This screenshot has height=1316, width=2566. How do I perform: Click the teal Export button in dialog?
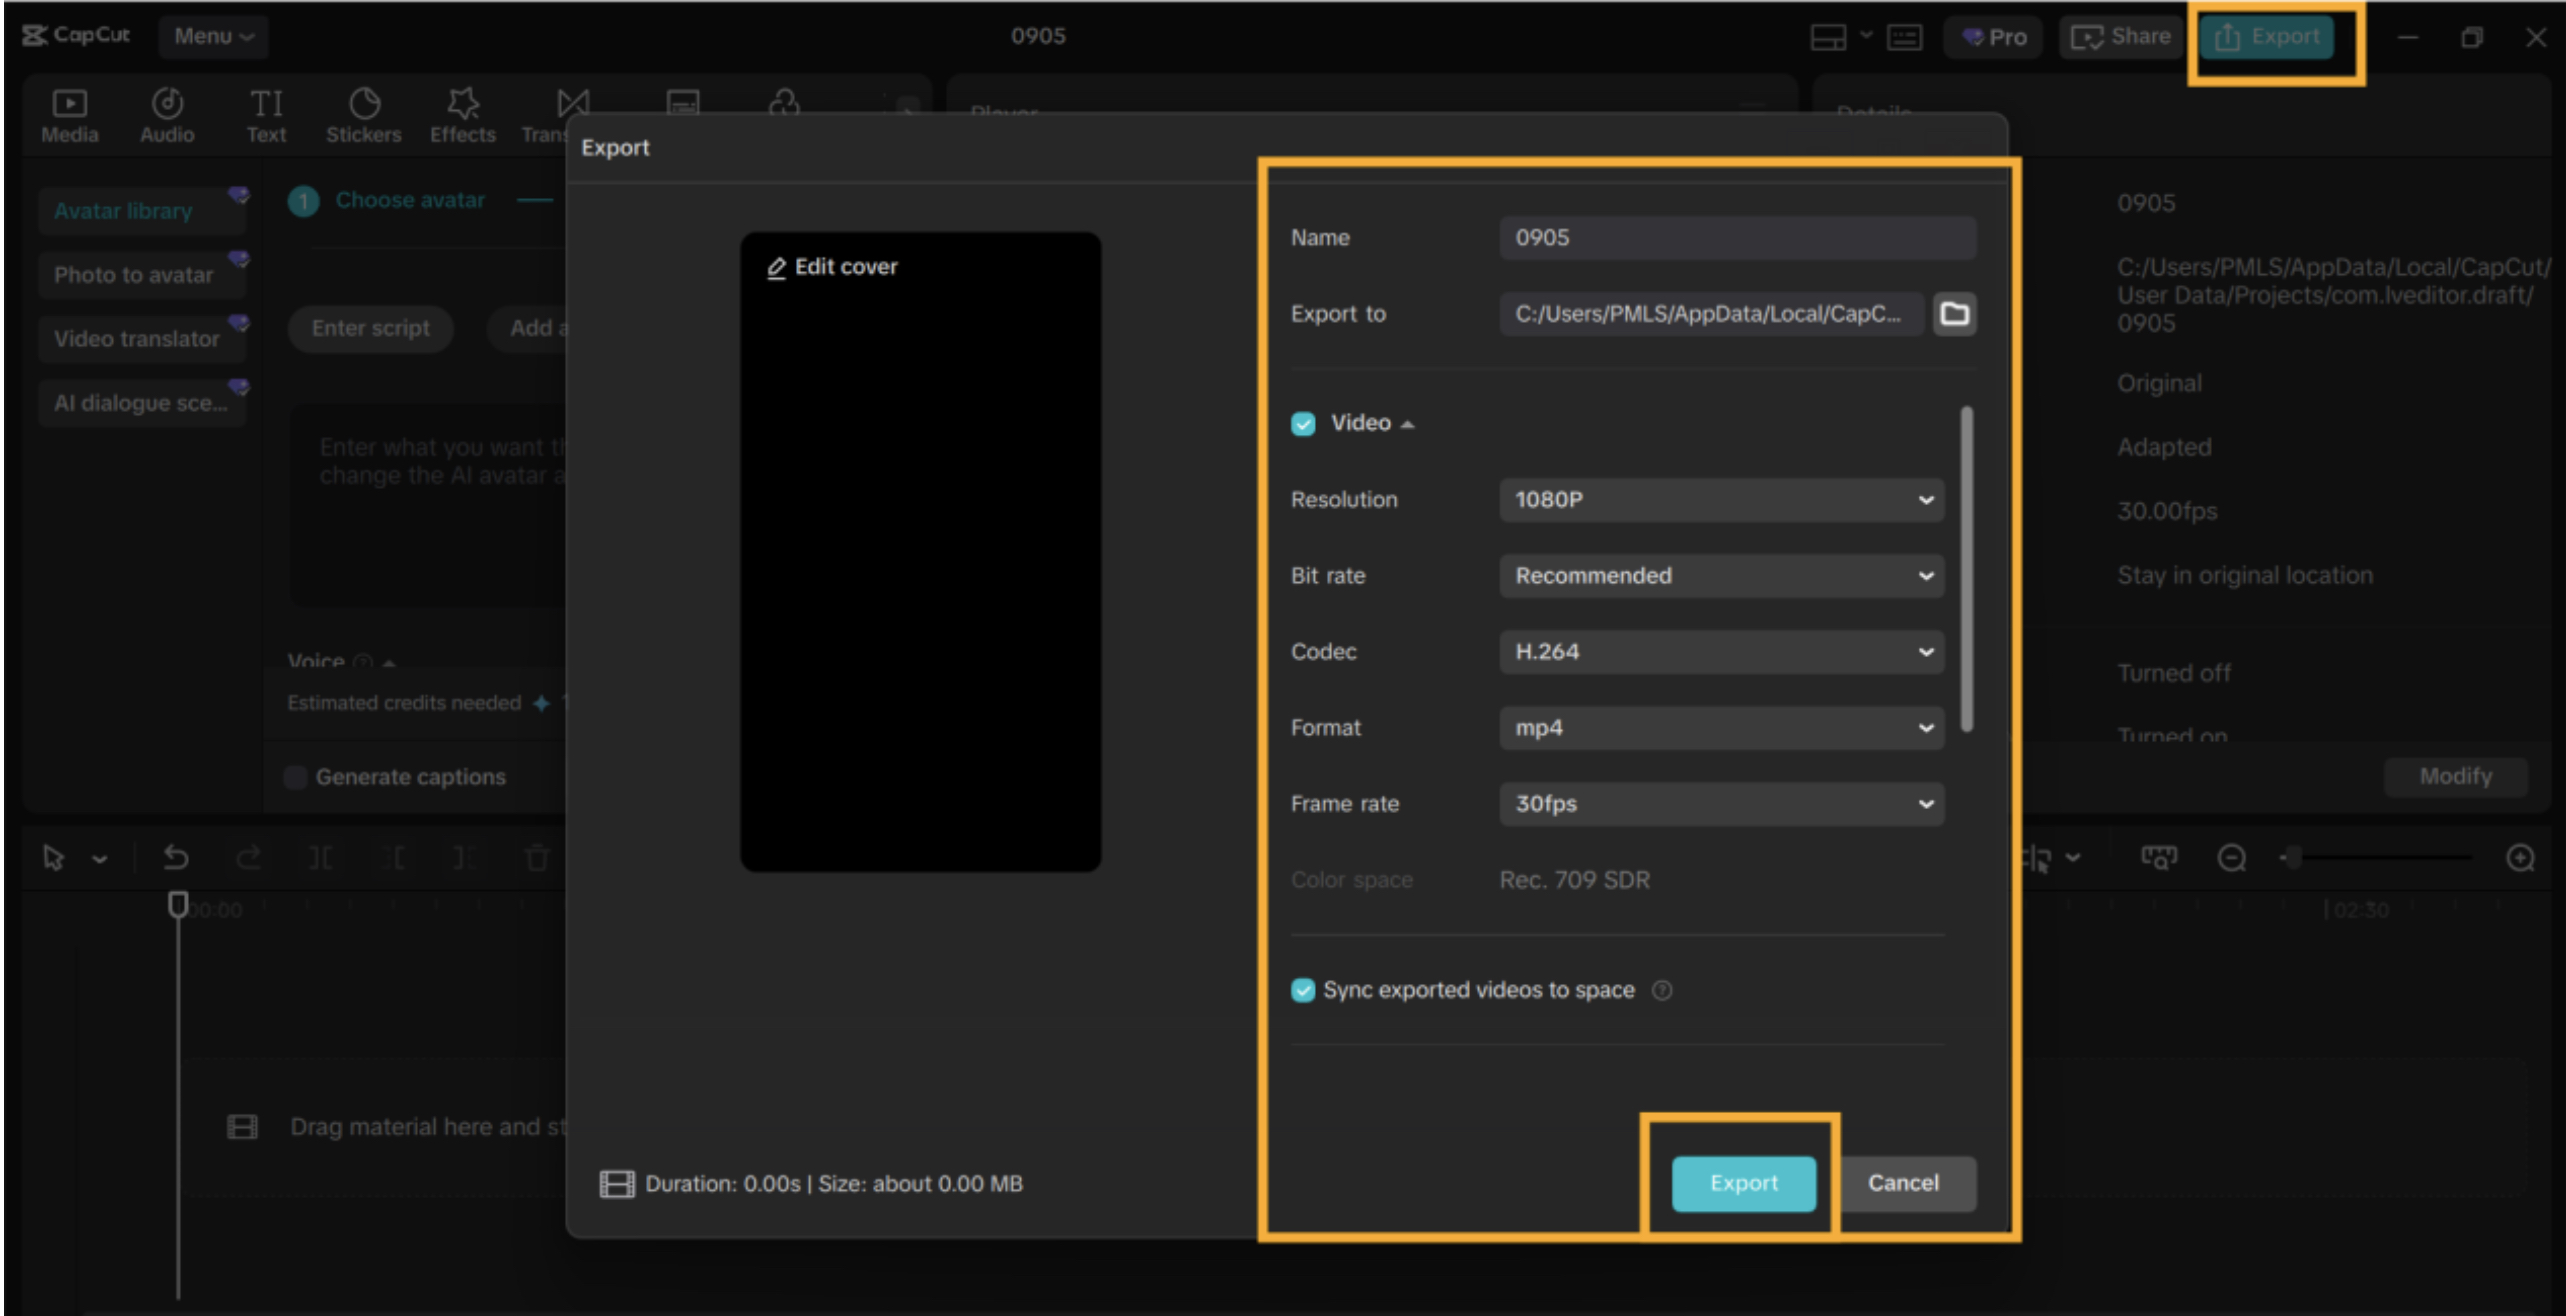point(1743,1183)
